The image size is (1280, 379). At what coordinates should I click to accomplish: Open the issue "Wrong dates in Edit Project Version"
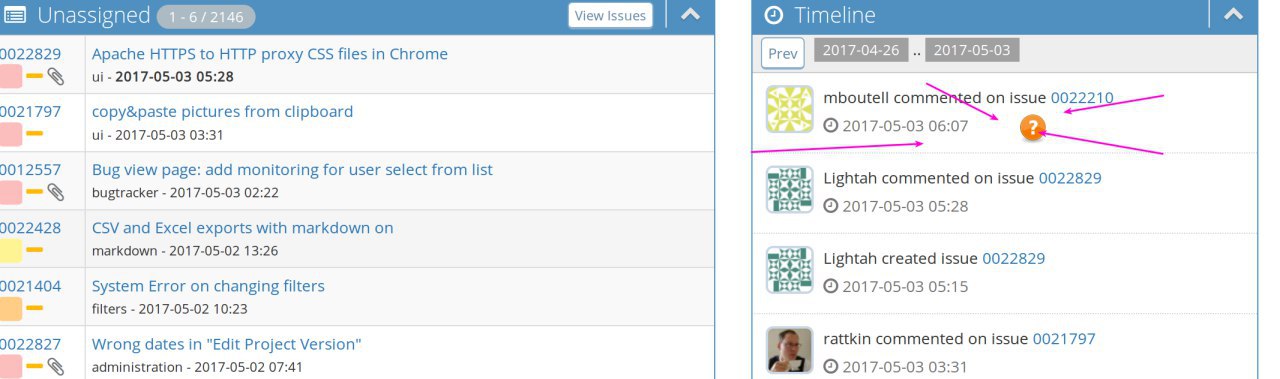[x=227, y=344]
